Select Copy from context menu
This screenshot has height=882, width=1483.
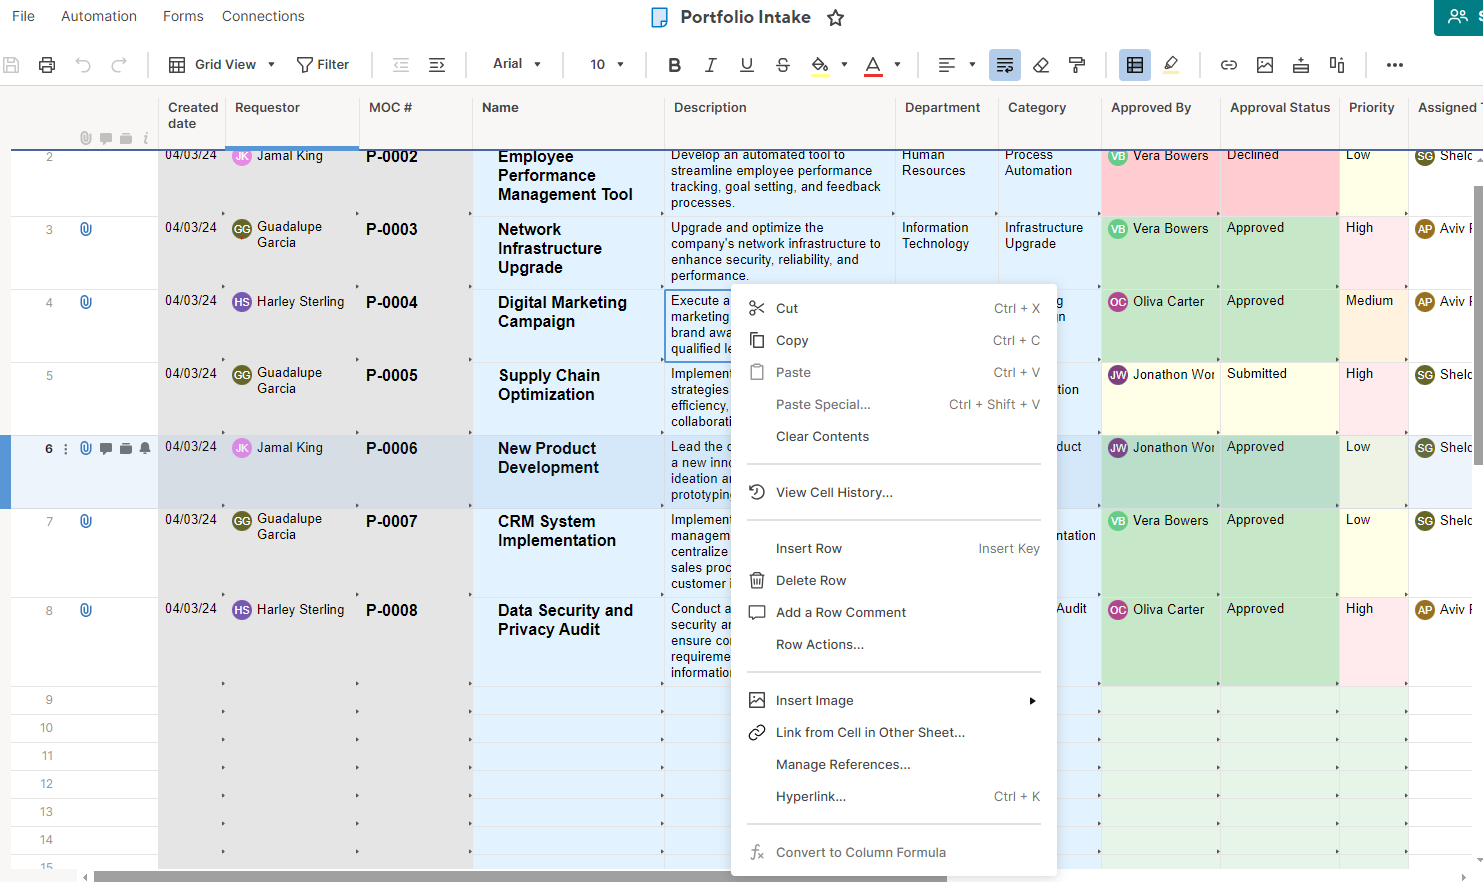tap(894, 340)
